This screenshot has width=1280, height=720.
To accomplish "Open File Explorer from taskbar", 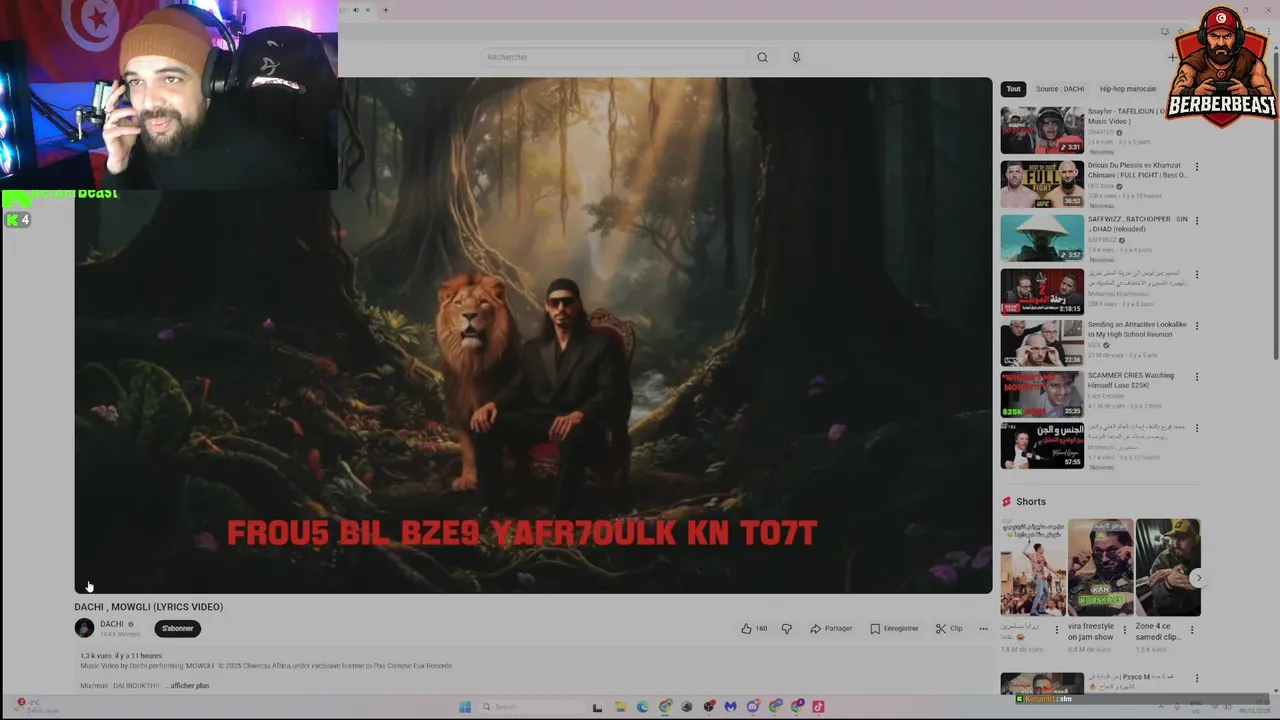I will click(620, 706).
